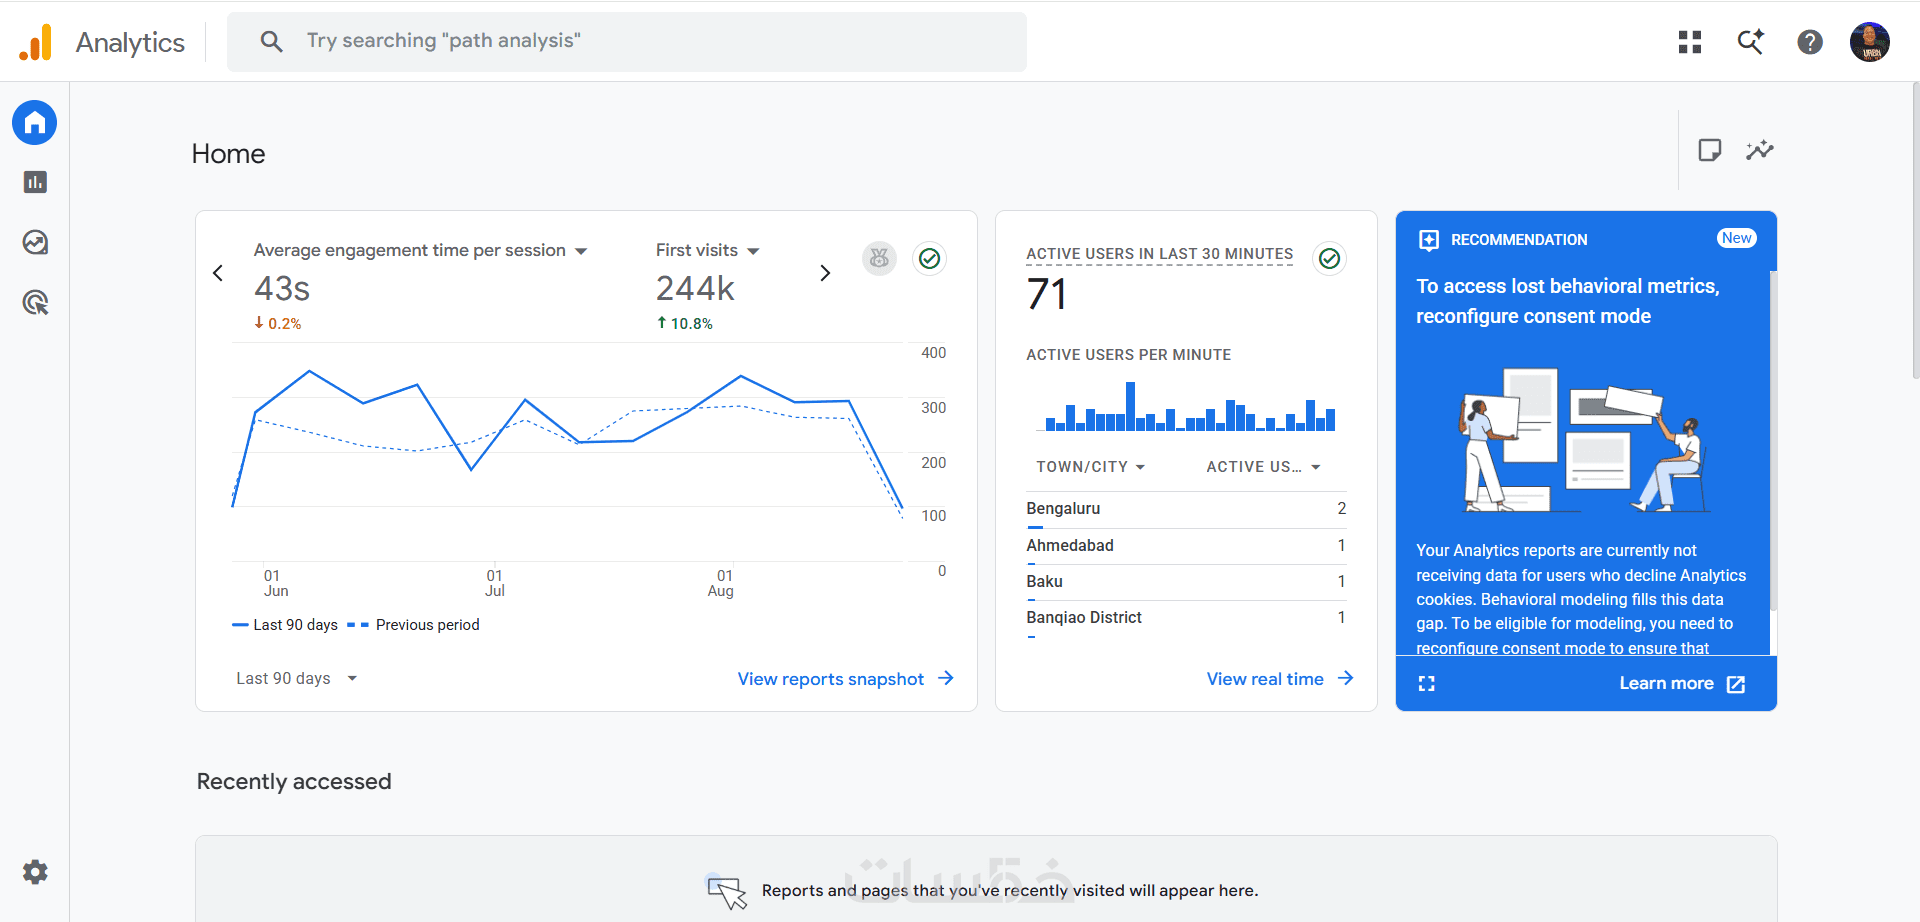This screenshot has height=922, width=1920.
Task: Click the customize card icon beside Insights
Action: point(1710,150)
